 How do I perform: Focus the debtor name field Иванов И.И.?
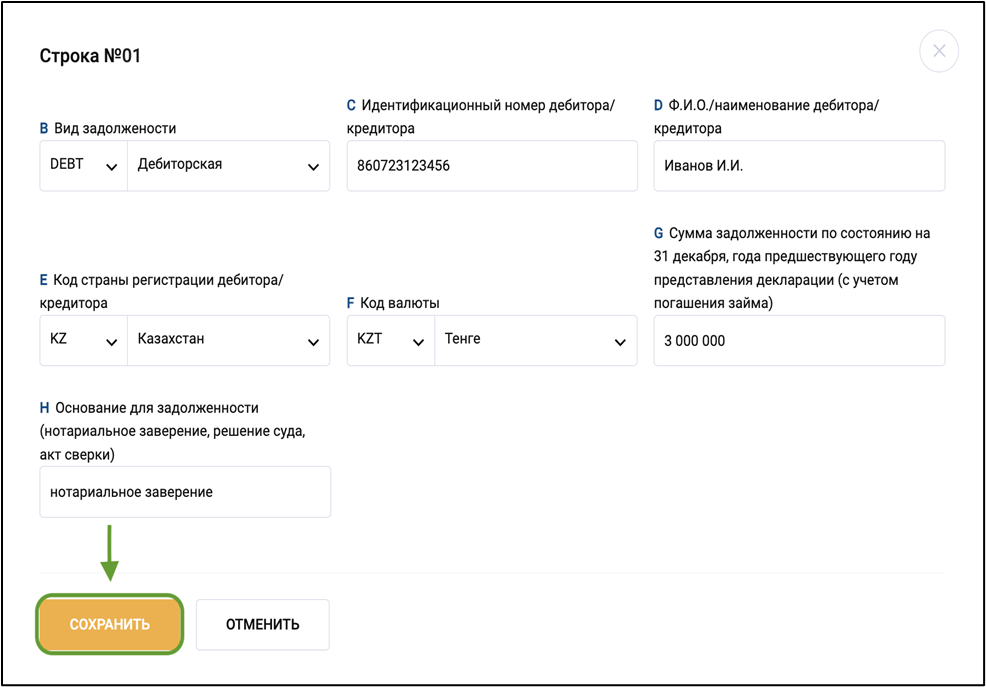[798, 166]
